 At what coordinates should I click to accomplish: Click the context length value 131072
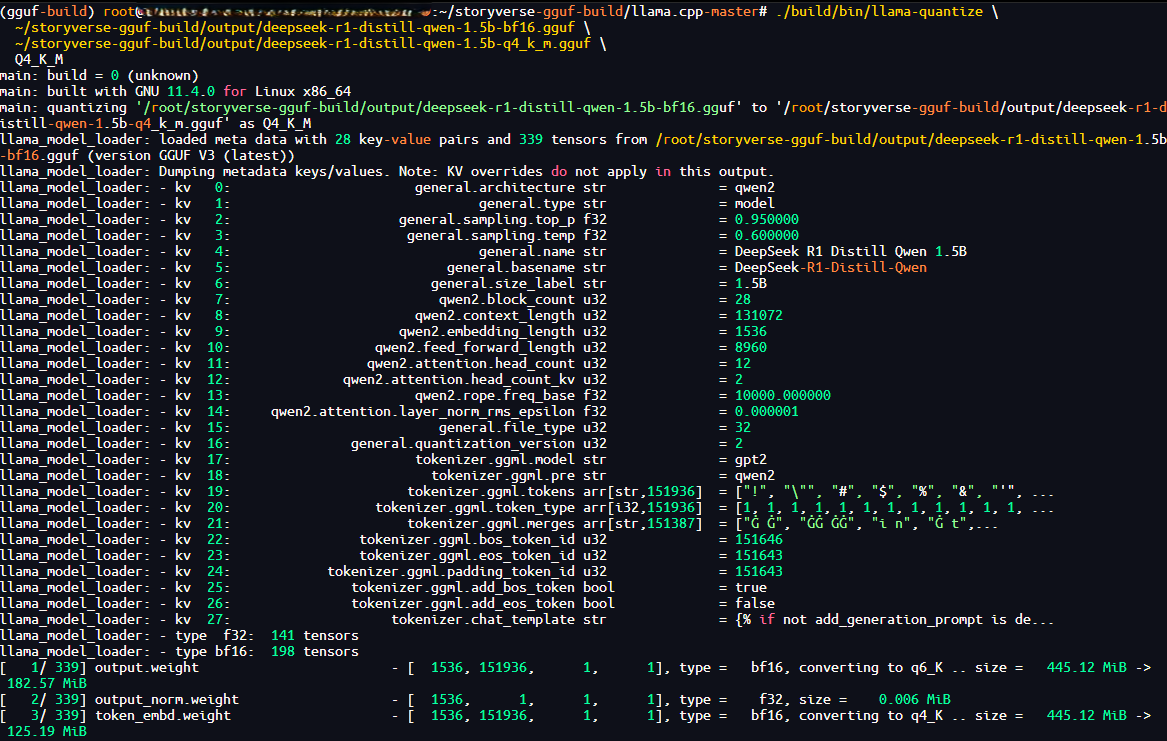[x=758, y=315]
